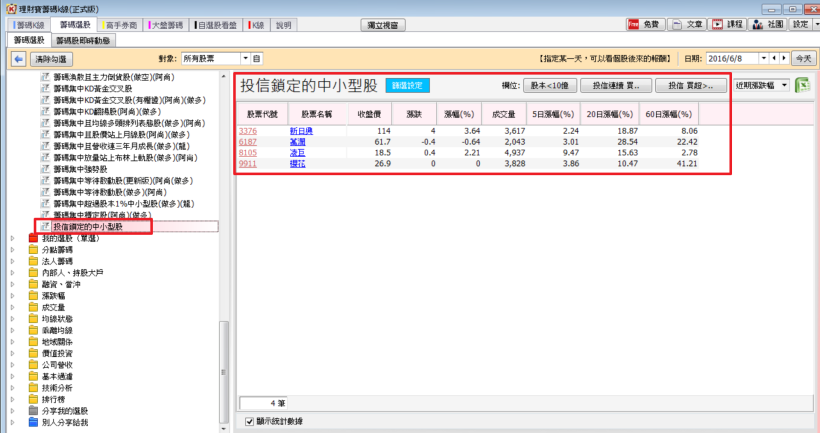Go to previous date with the left stepper arrow

click(x=775, y=59)
